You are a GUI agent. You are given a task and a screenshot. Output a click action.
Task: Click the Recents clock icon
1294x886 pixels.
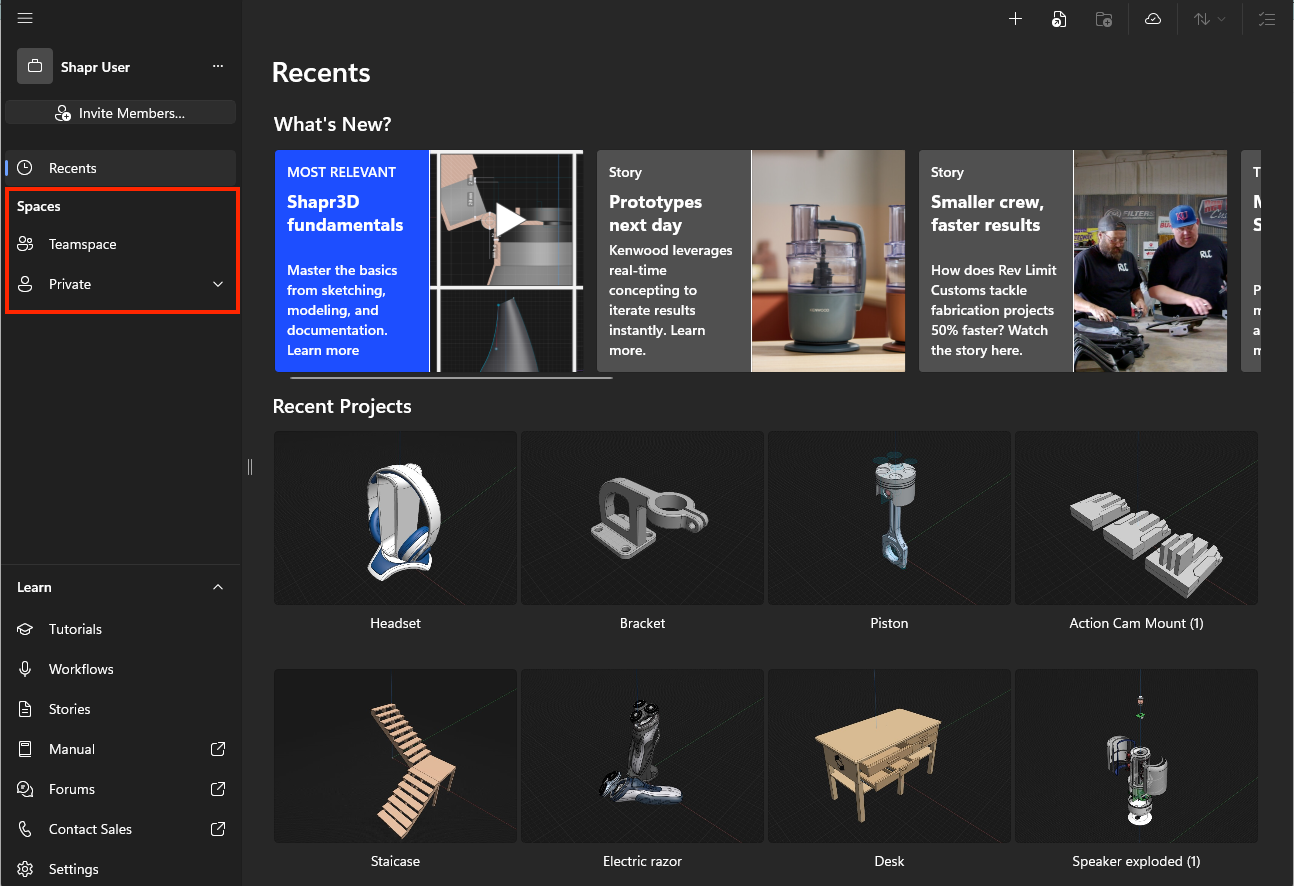26,168
